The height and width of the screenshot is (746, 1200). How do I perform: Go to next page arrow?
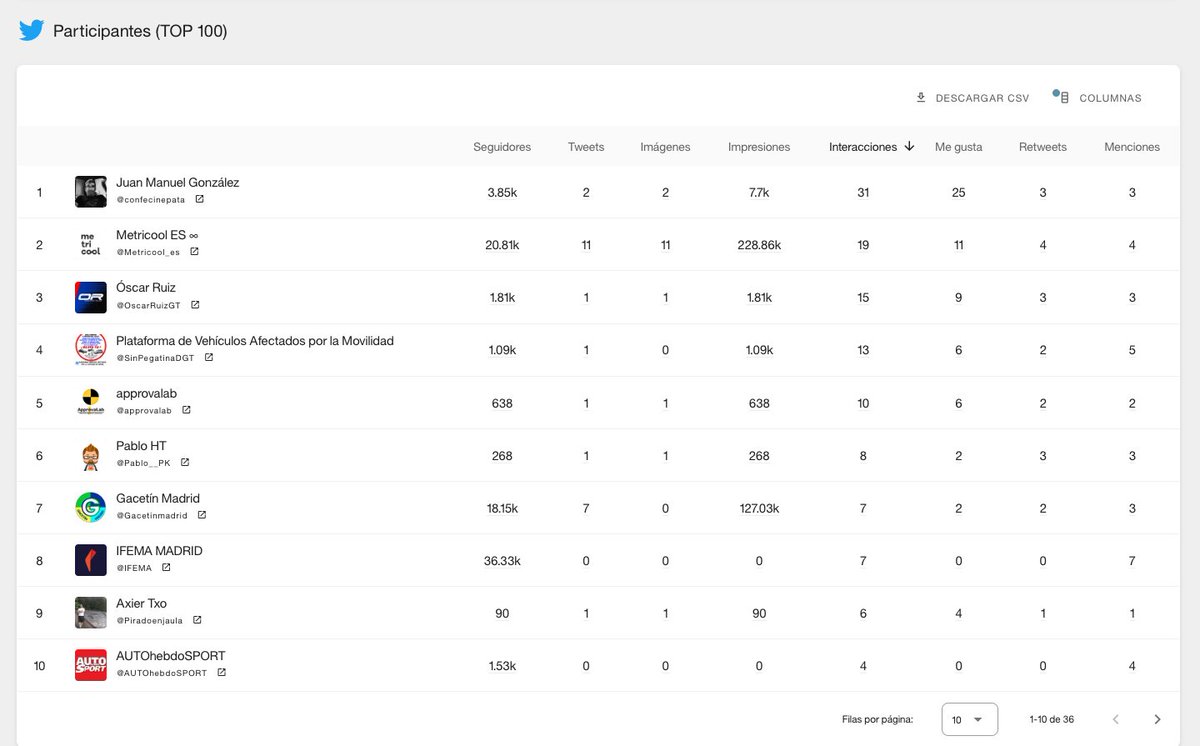pyautogui.click(x=1157, y=719)
